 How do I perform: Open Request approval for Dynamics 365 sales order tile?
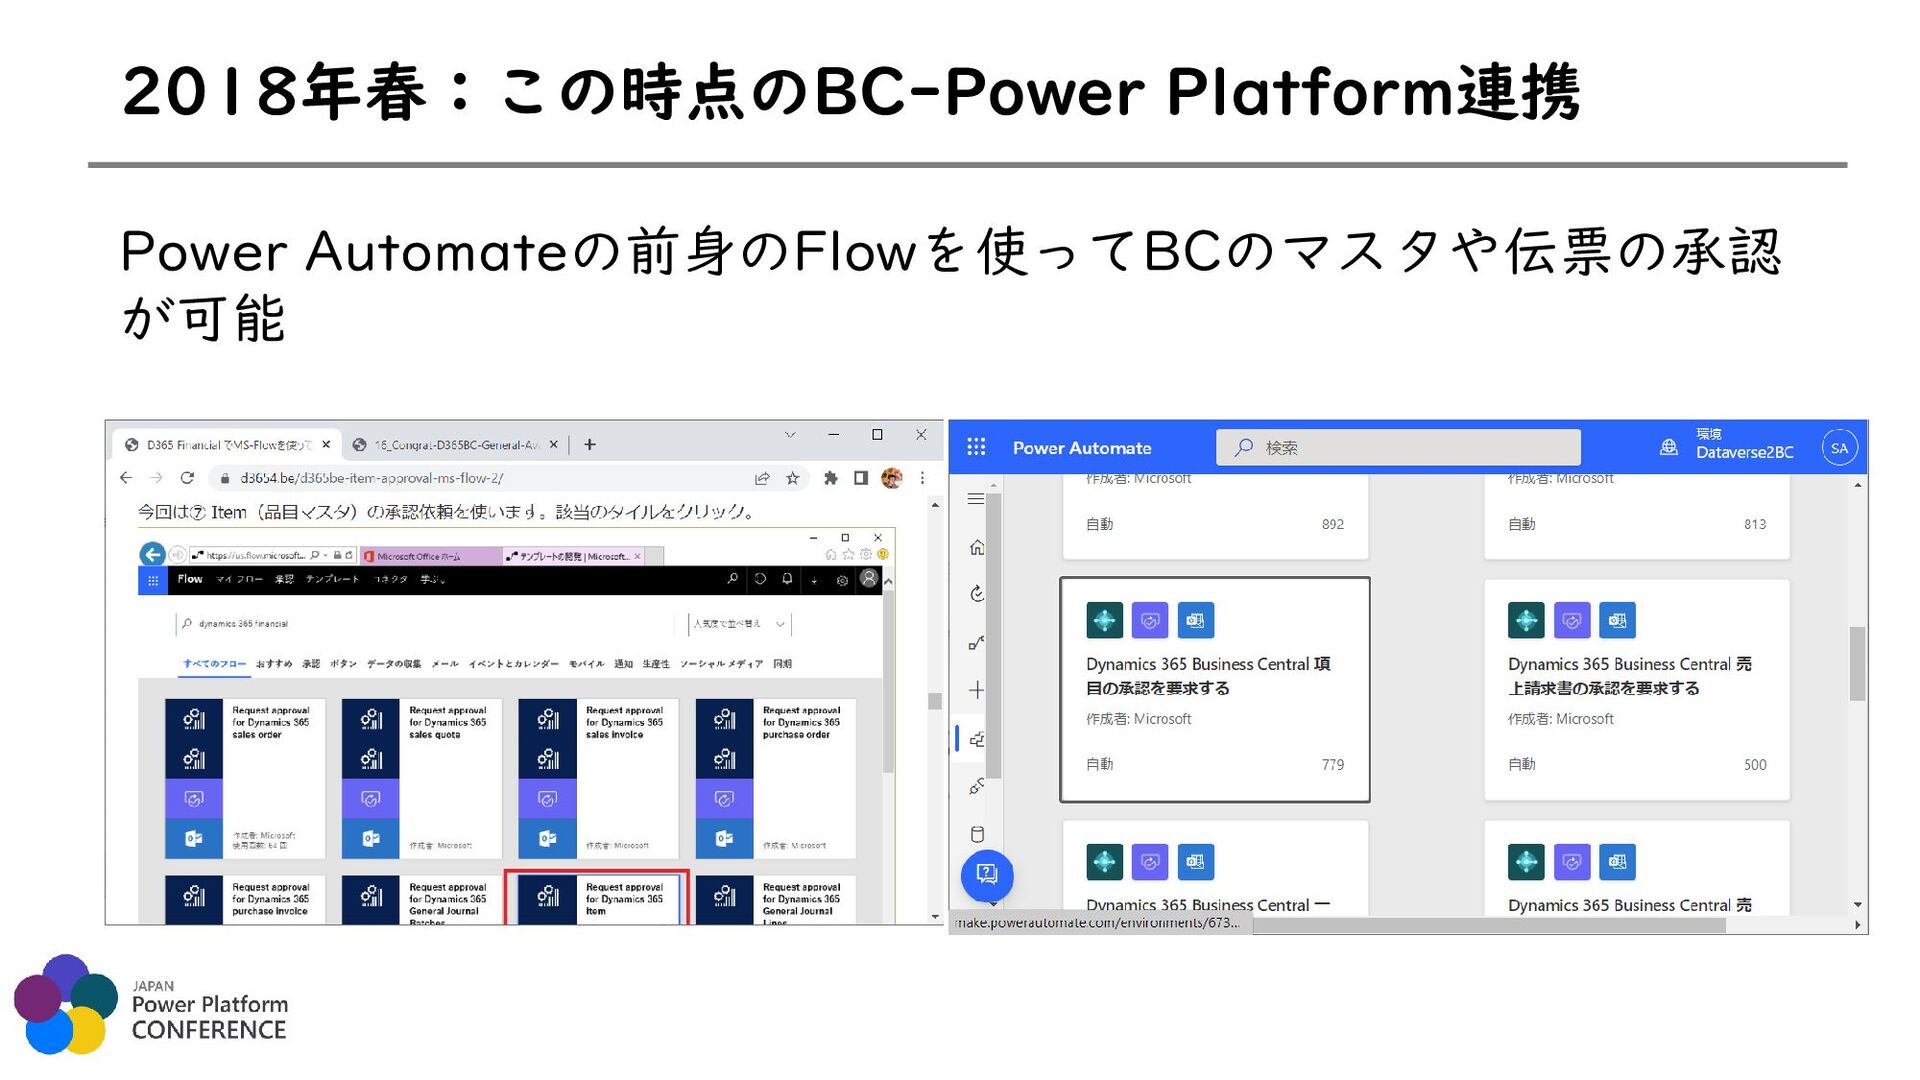coord(245,778)
